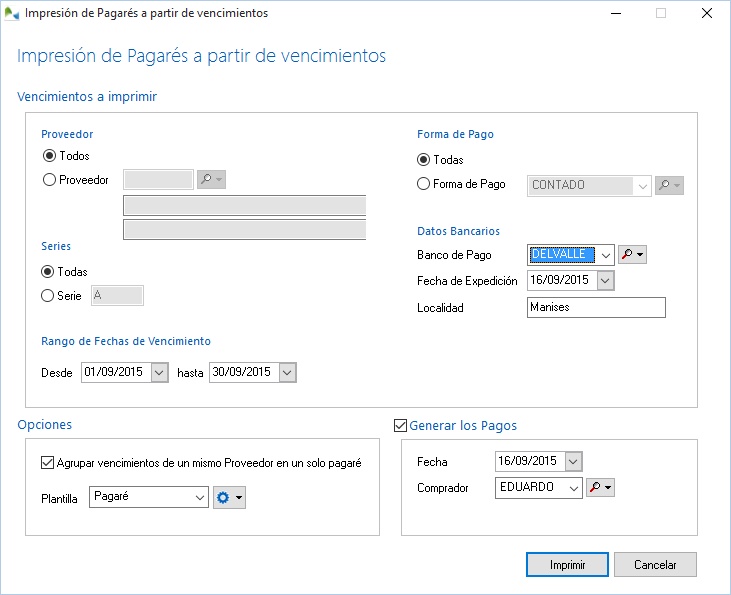Open the hasta date dropdown
This screenshot has width=731, height=595.
pyautogui.click(x=287, y=372)
